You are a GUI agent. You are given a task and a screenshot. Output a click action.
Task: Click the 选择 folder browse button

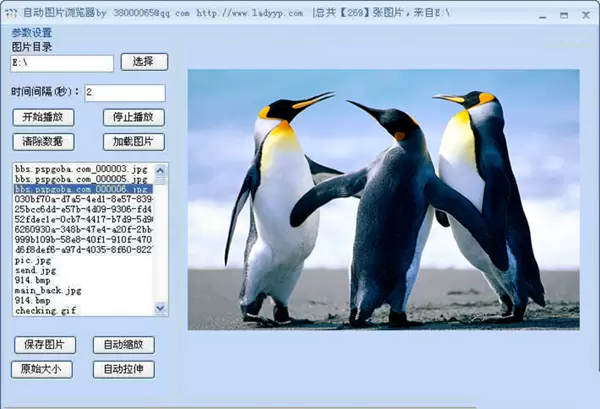(143, 62)
